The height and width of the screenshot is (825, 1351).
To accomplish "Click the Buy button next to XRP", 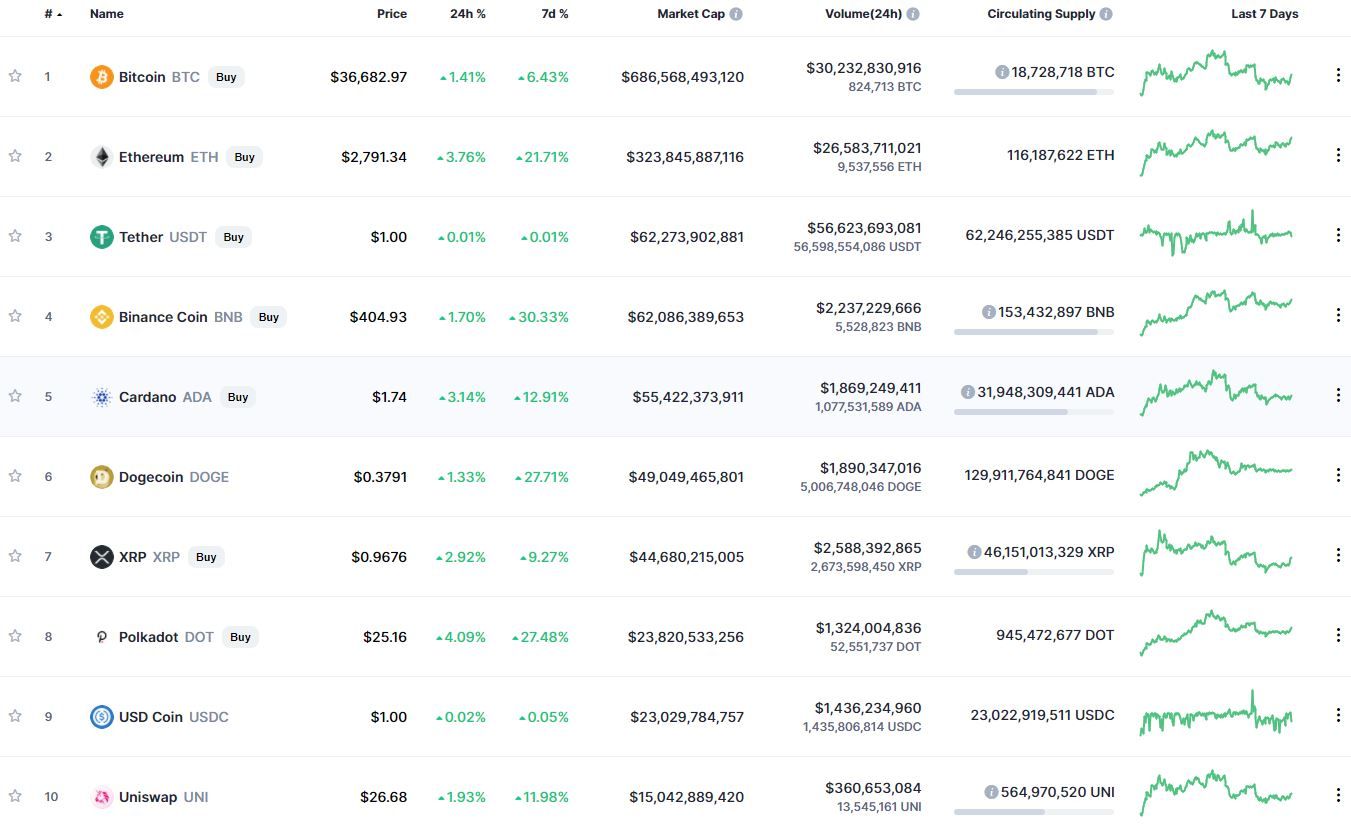I will (206, 557).
